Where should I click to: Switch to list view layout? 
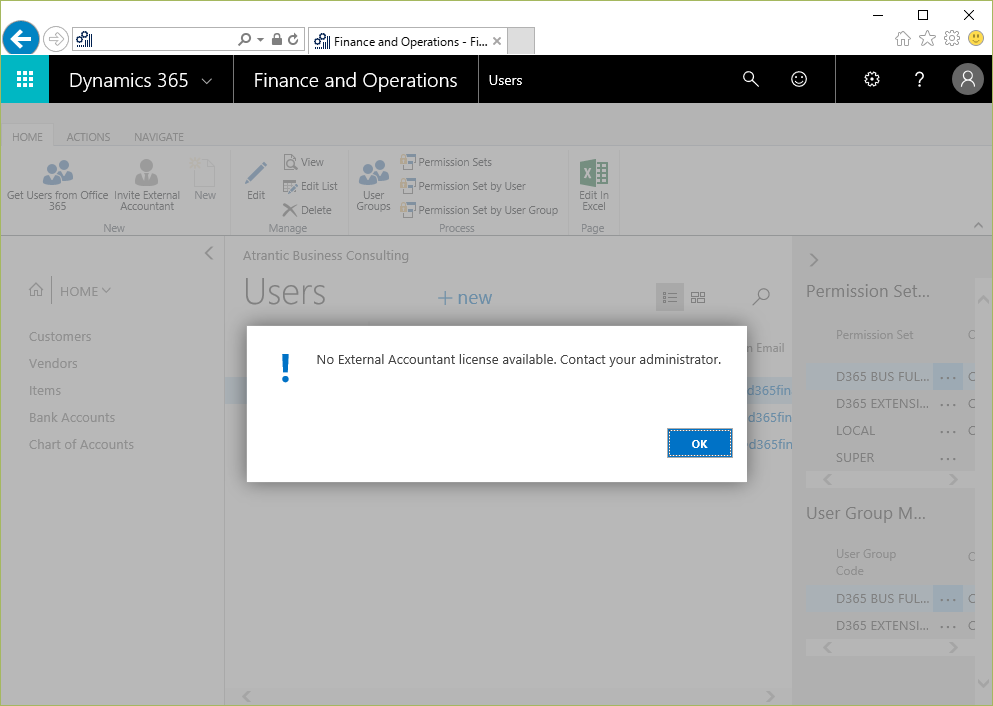669,297
